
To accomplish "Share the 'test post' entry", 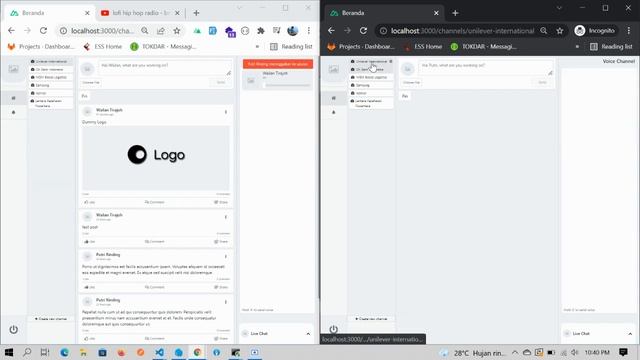I will point(221,242).
